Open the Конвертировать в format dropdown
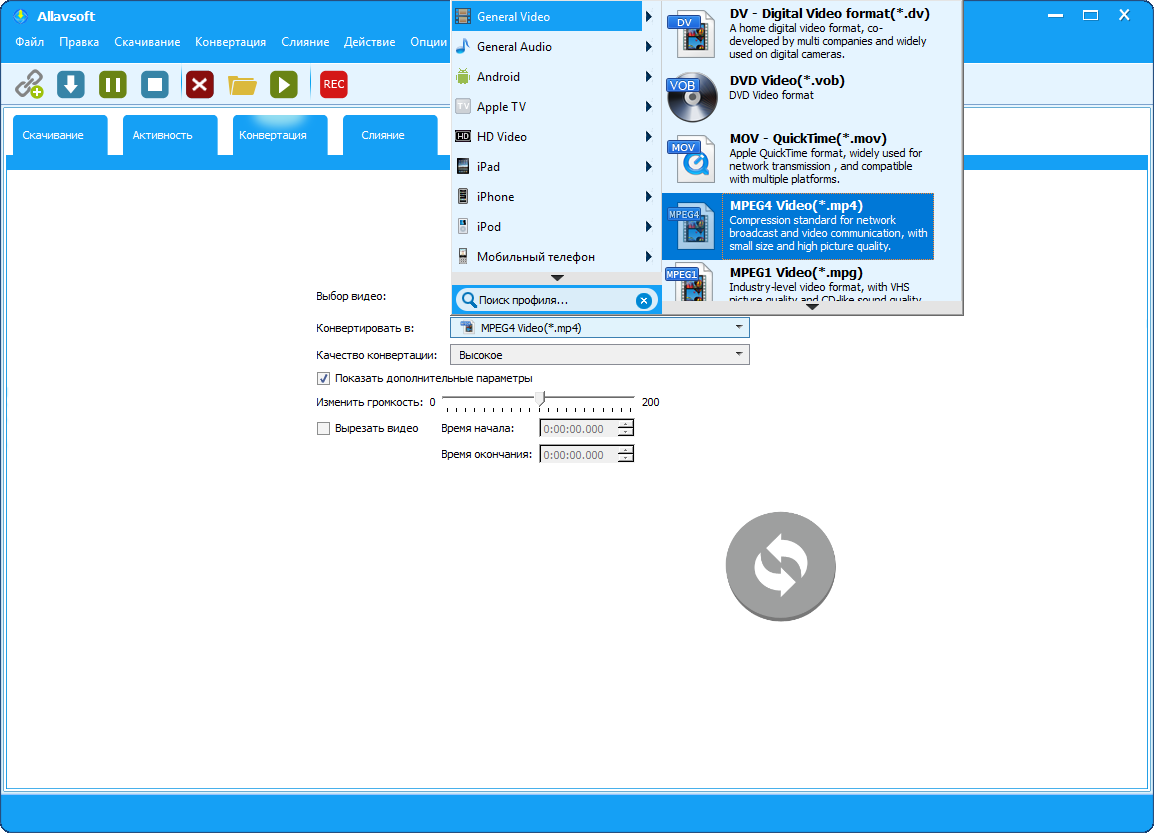 coord(599,327)
